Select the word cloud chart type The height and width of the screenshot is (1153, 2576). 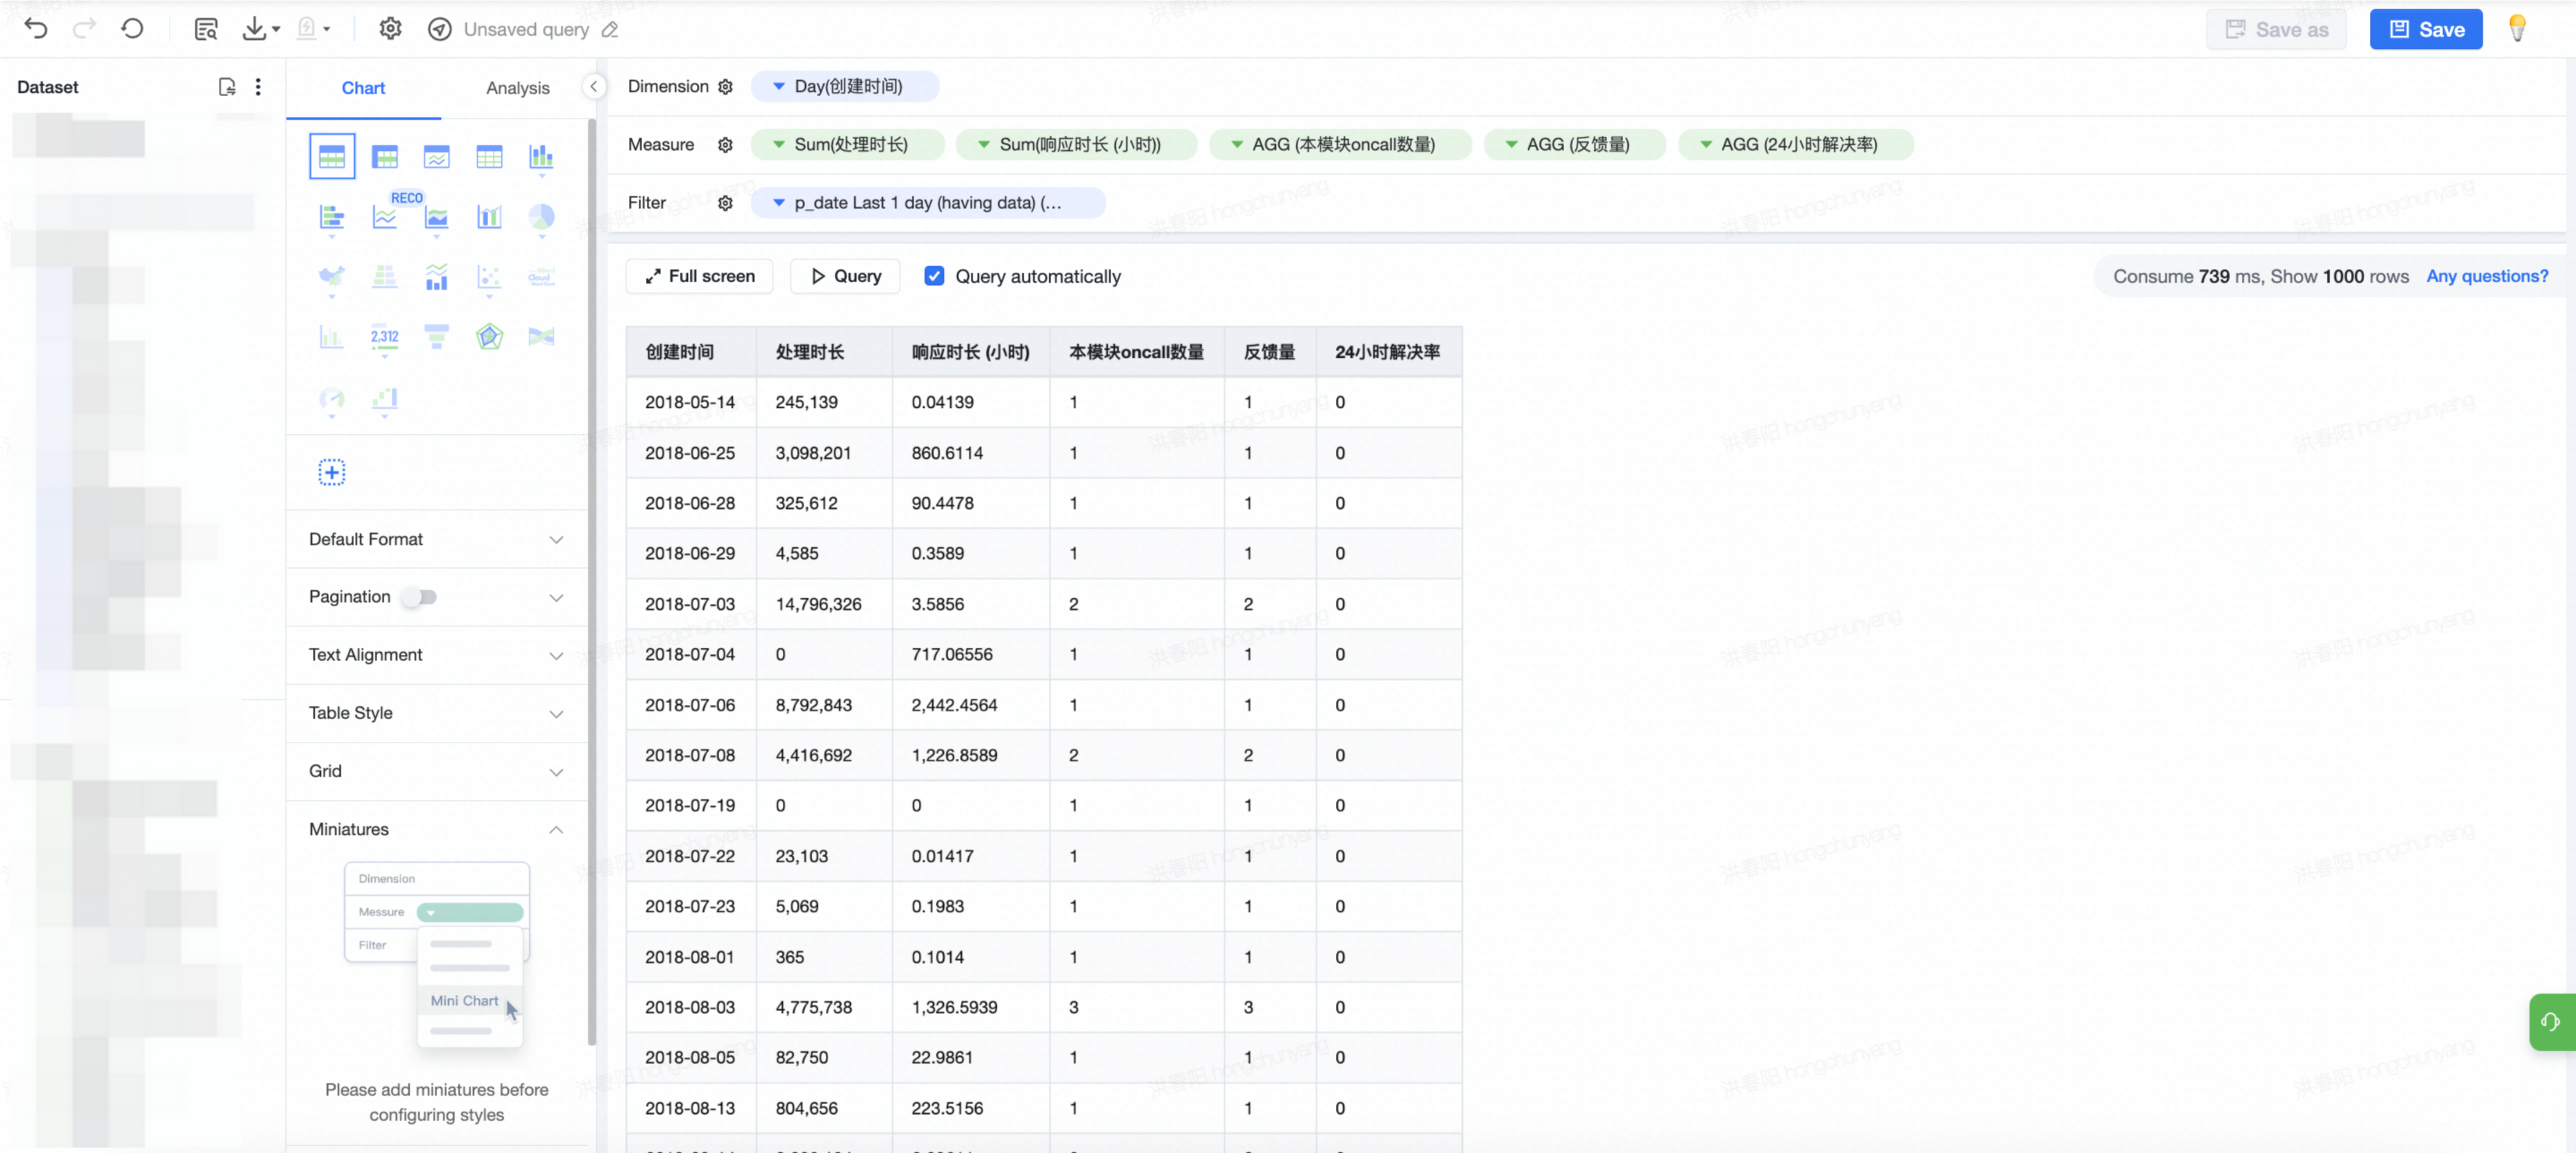pos(541,277)
